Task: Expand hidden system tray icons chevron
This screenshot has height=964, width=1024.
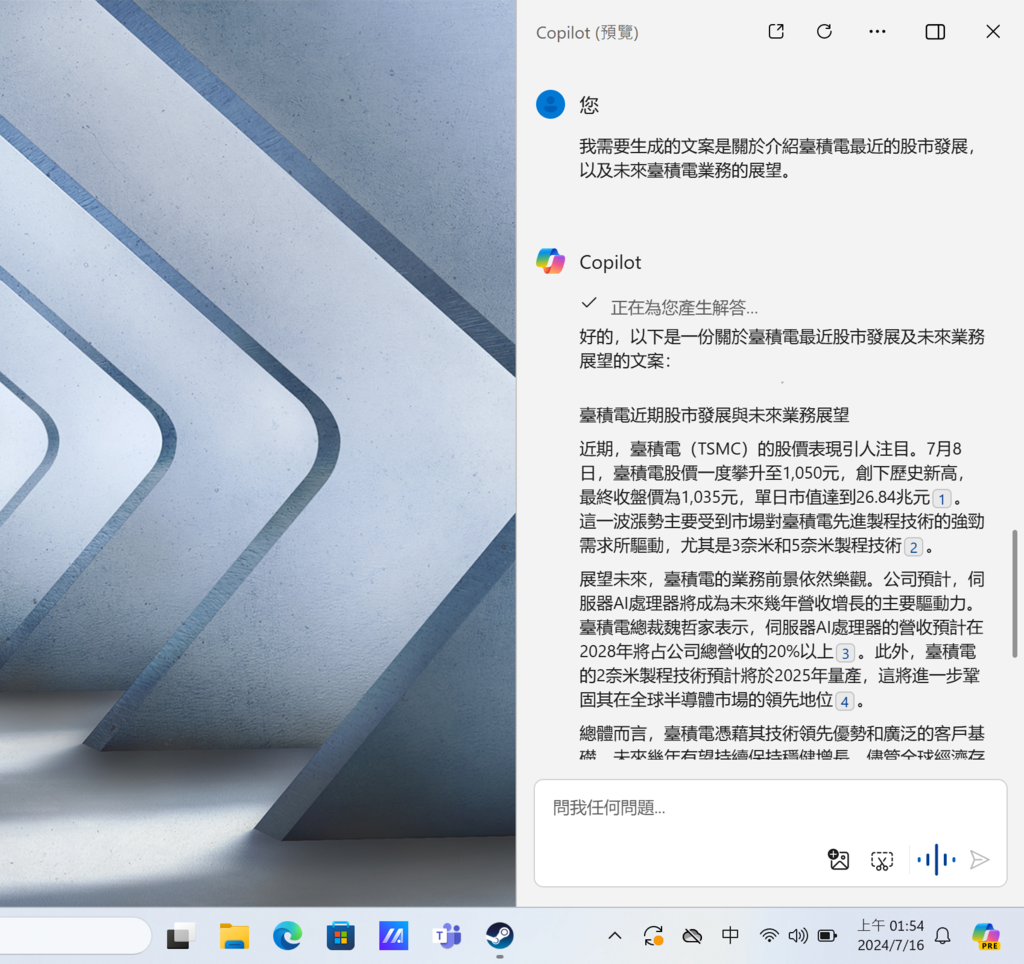Action: pos(615,936)
